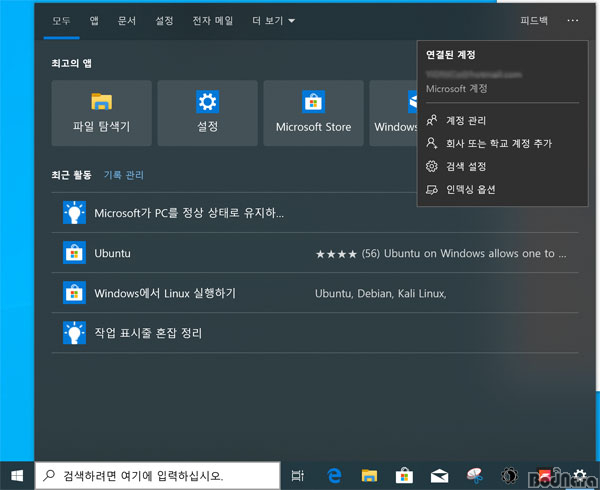
Task: Open the 설정 app tile
Action: tap(207, 113)
